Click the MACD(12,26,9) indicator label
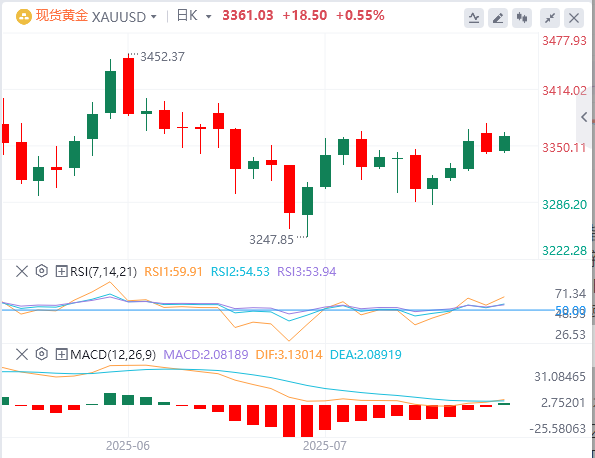This screenshot has height=458, width=595. click(x=113, y=355)
